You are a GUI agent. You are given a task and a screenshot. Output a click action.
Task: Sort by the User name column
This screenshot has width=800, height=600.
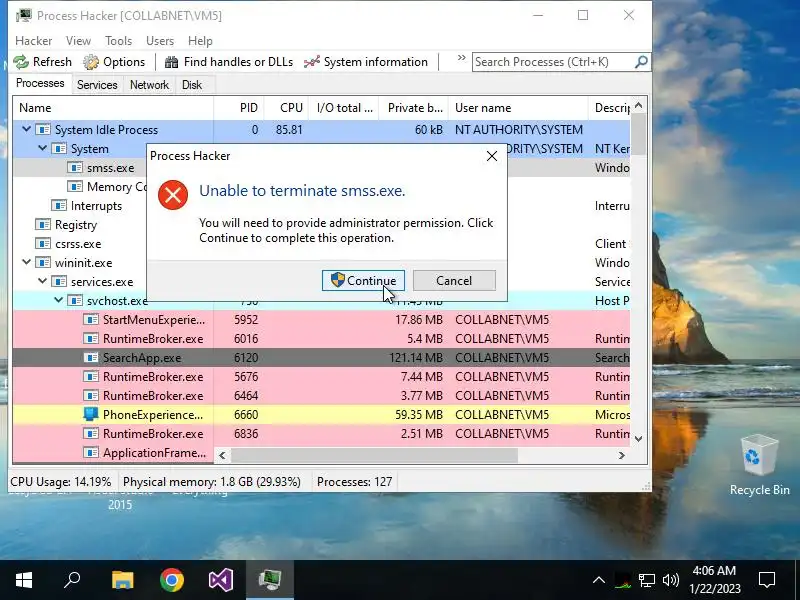coord(518,108)
